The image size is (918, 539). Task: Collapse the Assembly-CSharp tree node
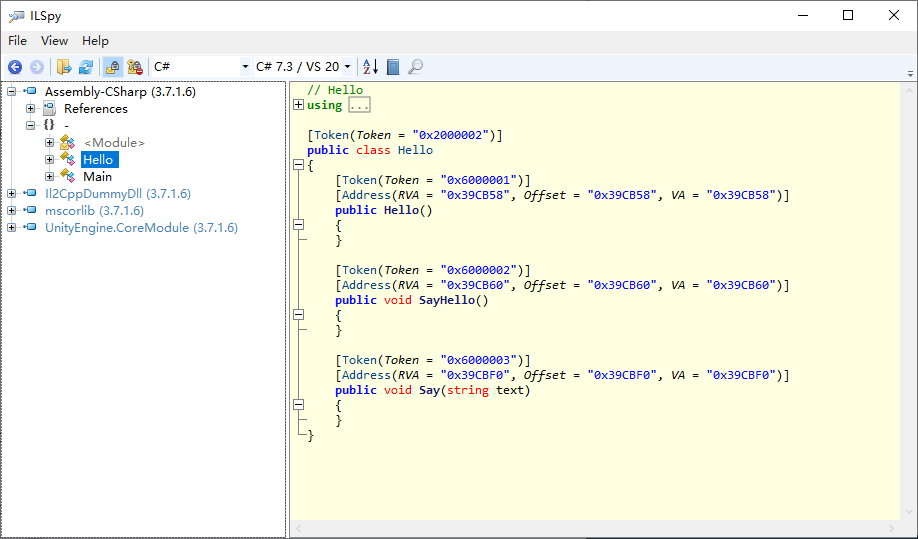[x=11, y=91]
